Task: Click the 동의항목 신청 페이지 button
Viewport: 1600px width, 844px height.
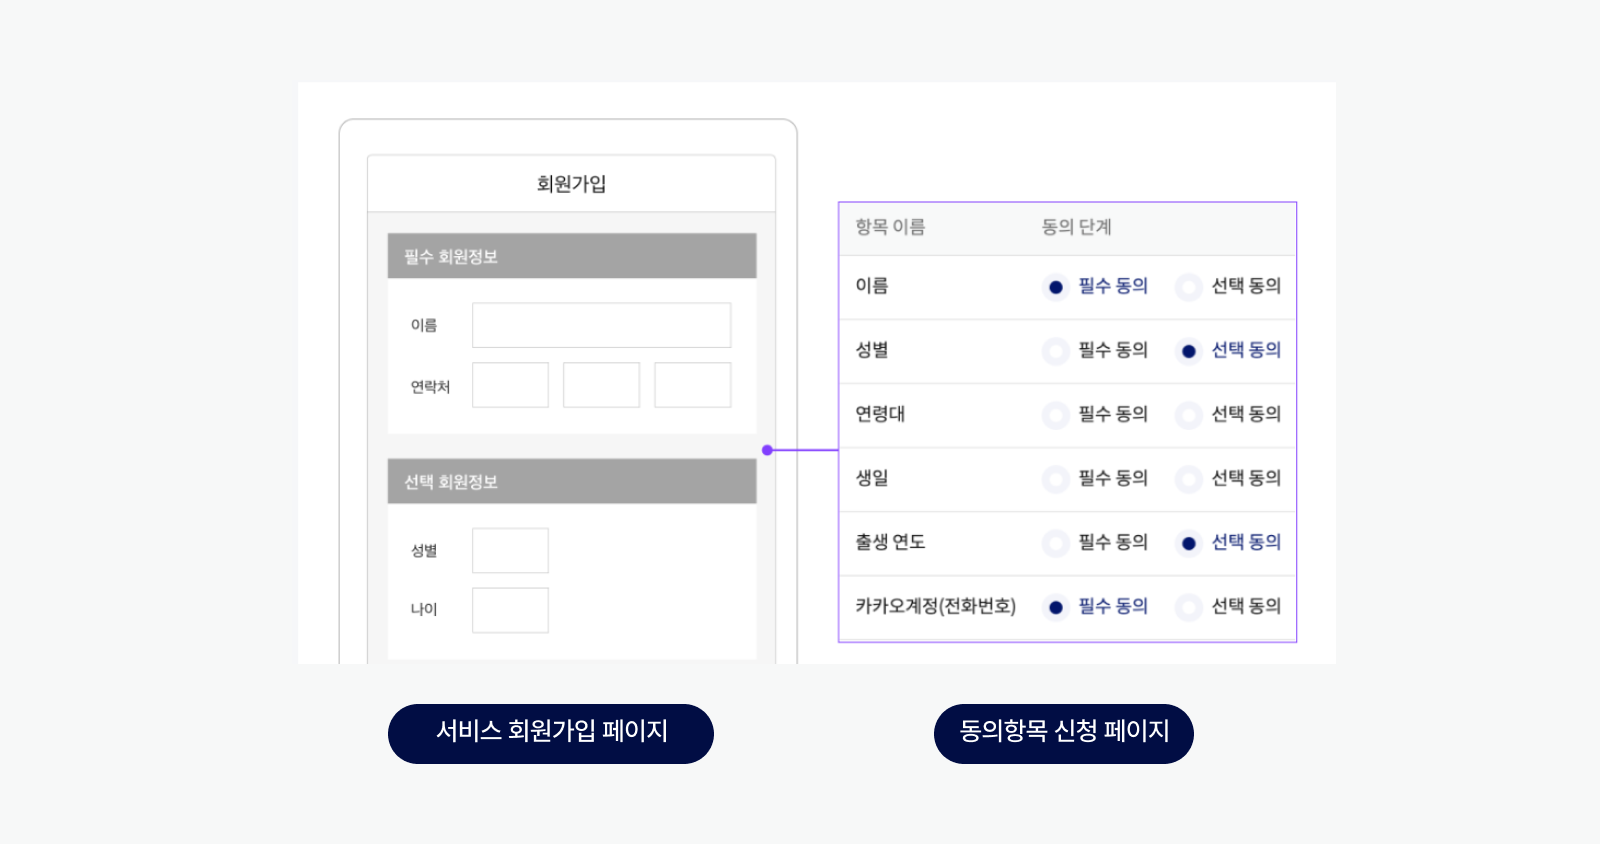Action: click(x=1063, y=733)
